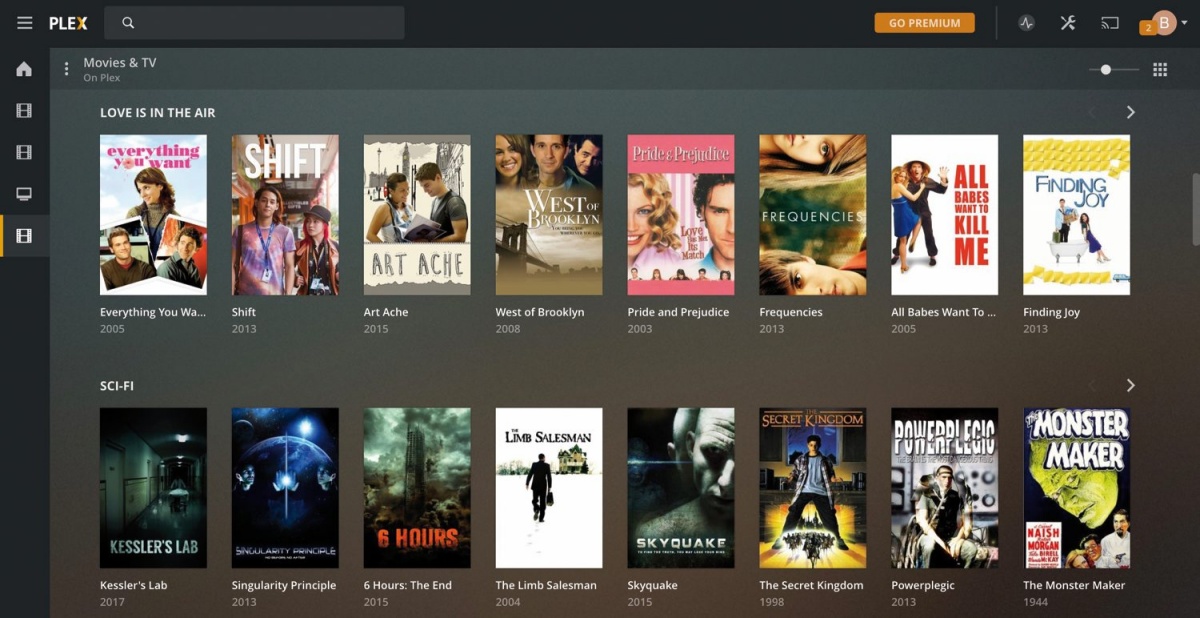Open the Activity pulse icon

(1026, 23)
